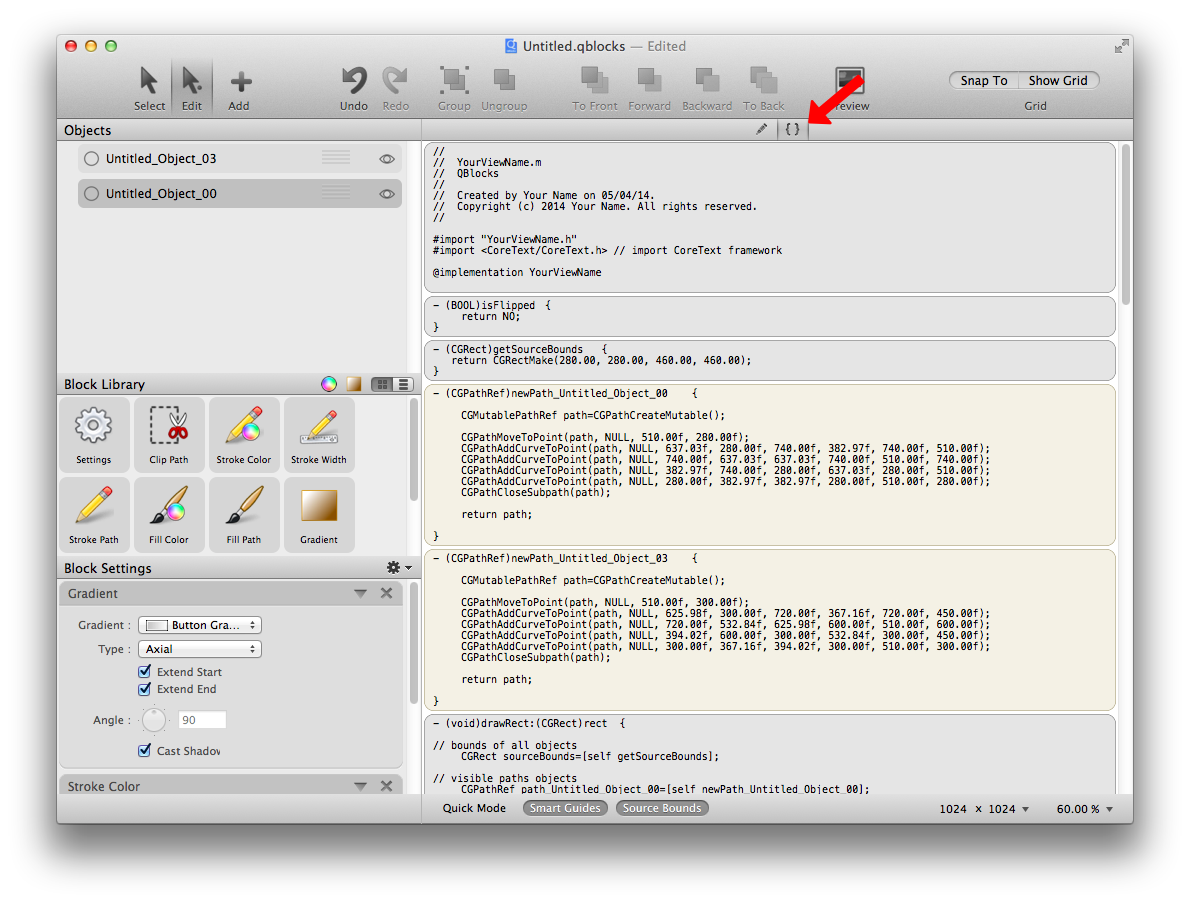Switch to the pencil design view
Viewport: 1190px width, 903px height.
(761, 129)
